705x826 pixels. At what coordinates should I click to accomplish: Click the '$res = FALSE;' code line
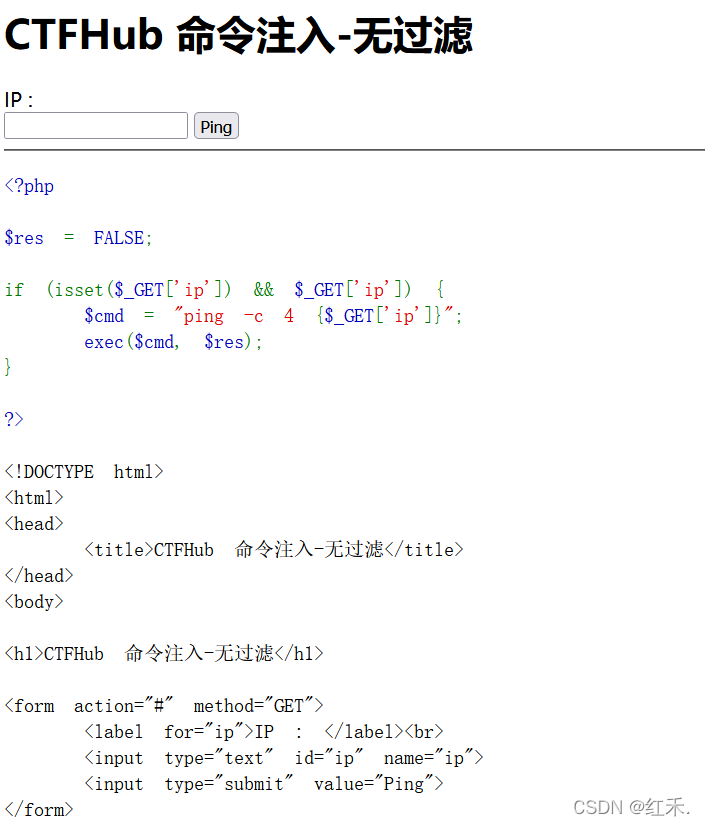(78, 238)
